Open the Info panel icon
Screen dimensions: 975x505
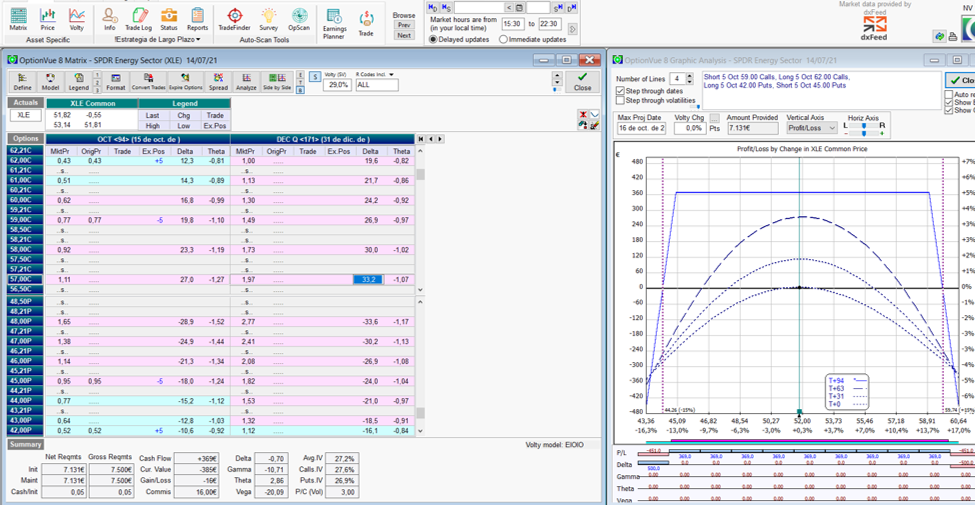point(110,19)
